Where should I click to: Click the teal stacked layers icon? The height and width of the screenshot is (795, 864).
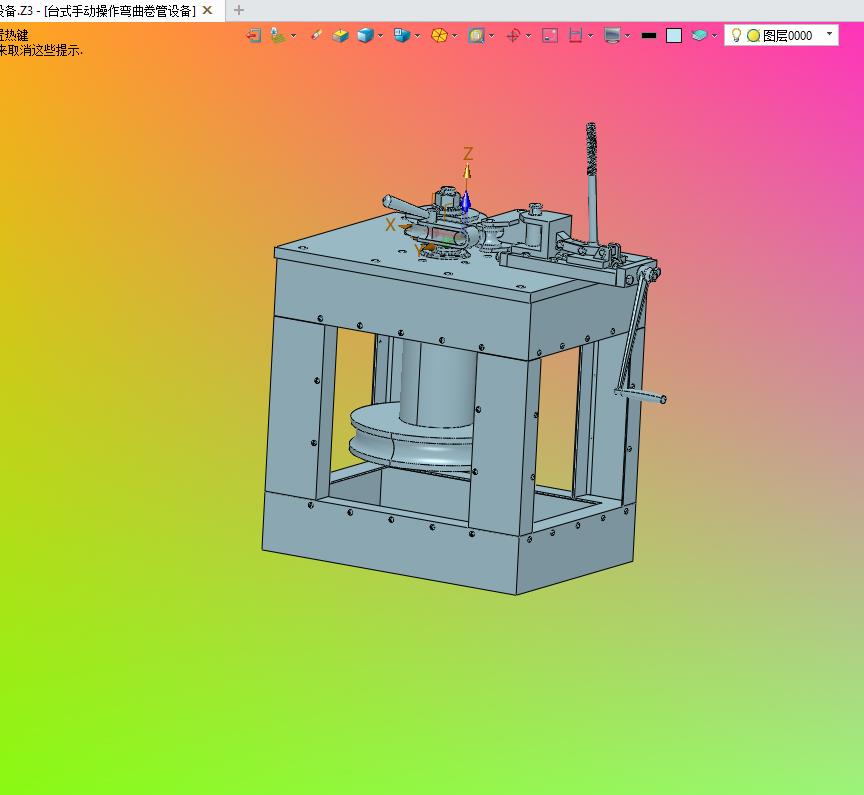699,36
